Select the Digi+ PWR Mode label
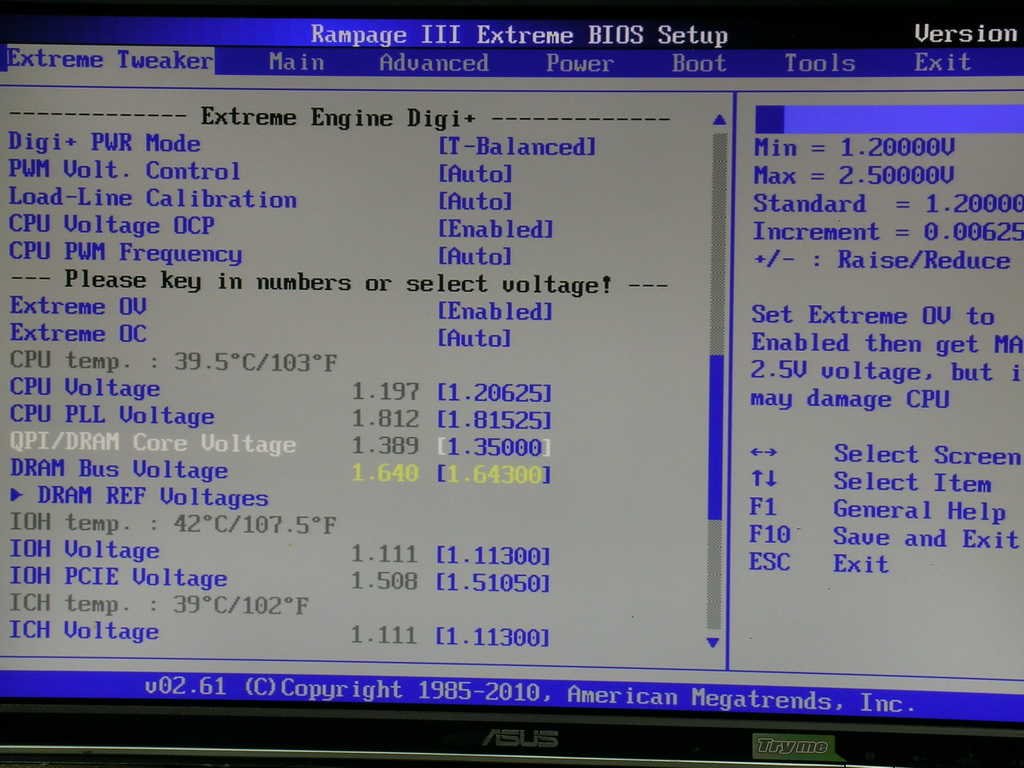 [104, 142]
